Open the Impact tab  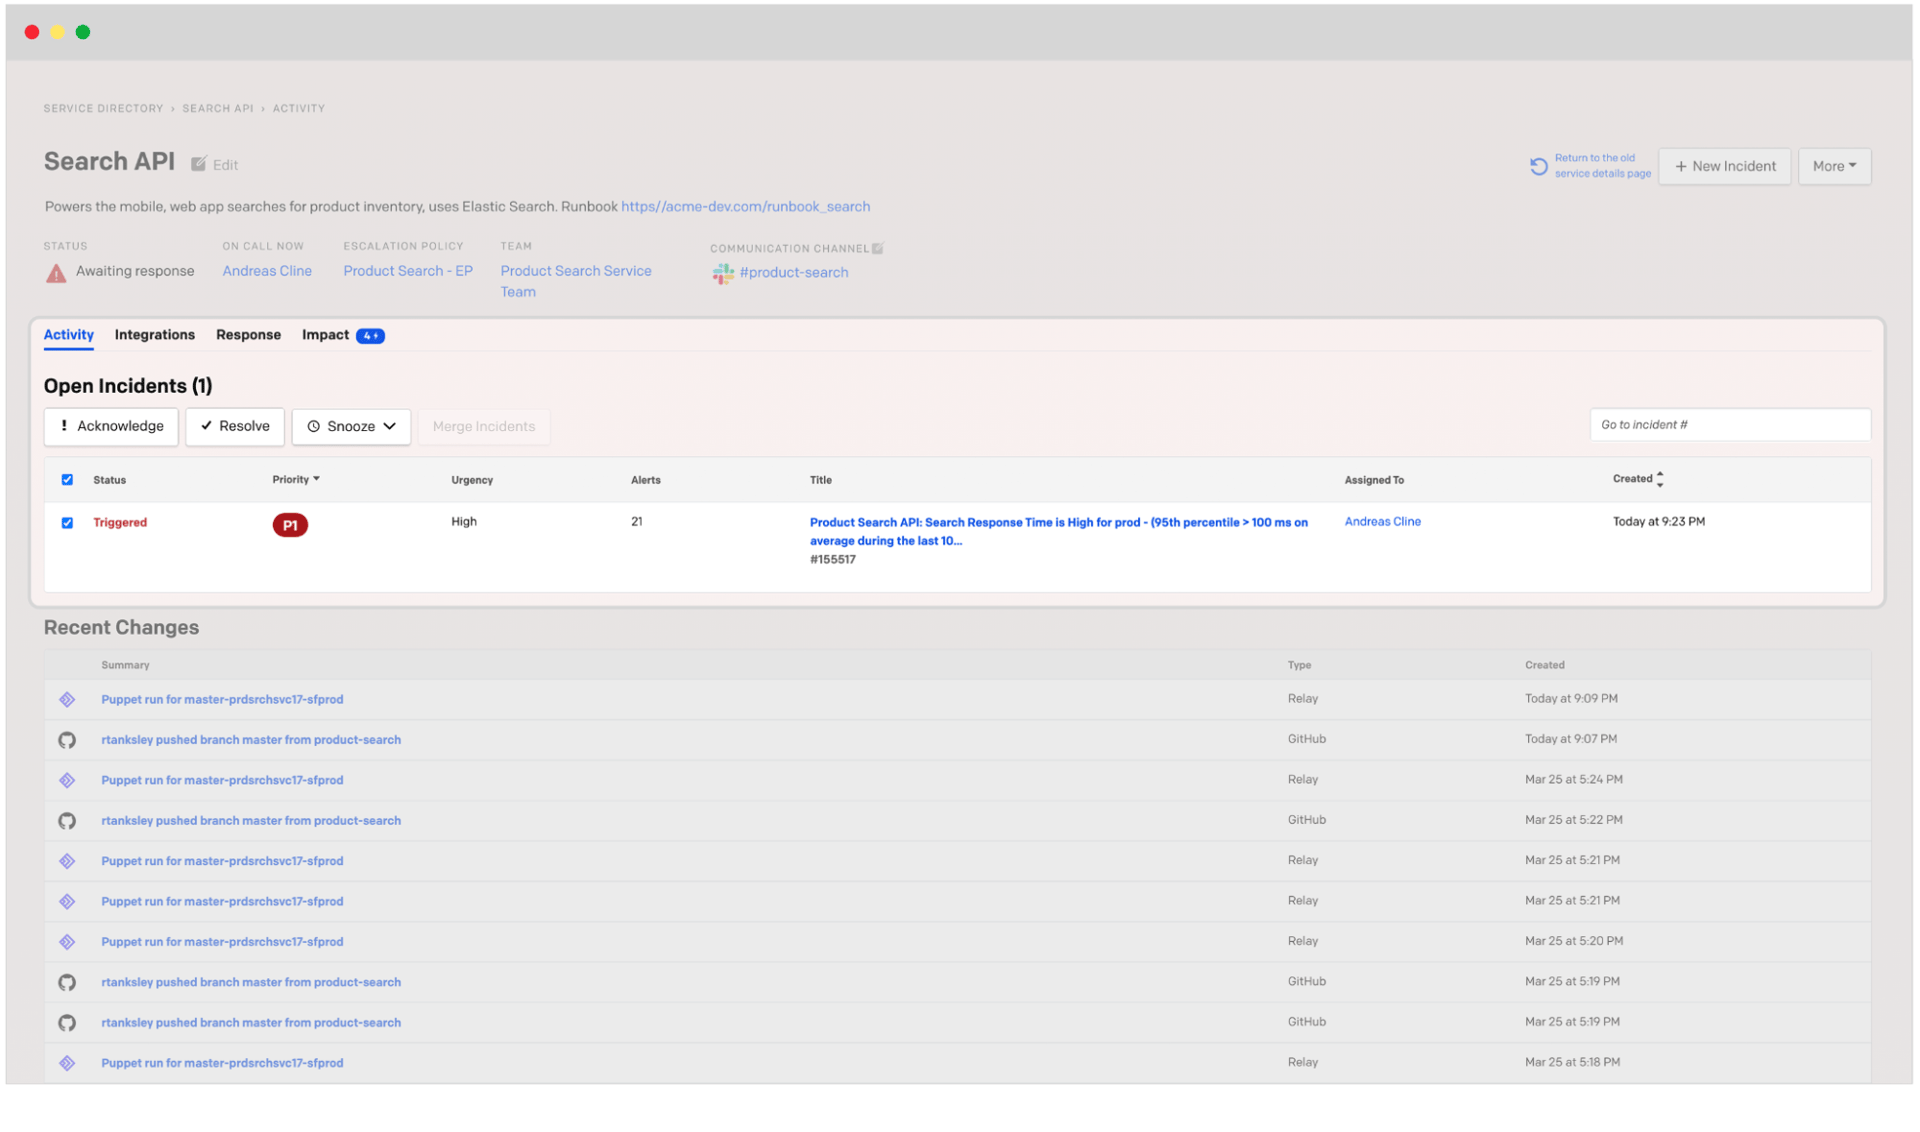pyautogui.click(x=326, y=335)
